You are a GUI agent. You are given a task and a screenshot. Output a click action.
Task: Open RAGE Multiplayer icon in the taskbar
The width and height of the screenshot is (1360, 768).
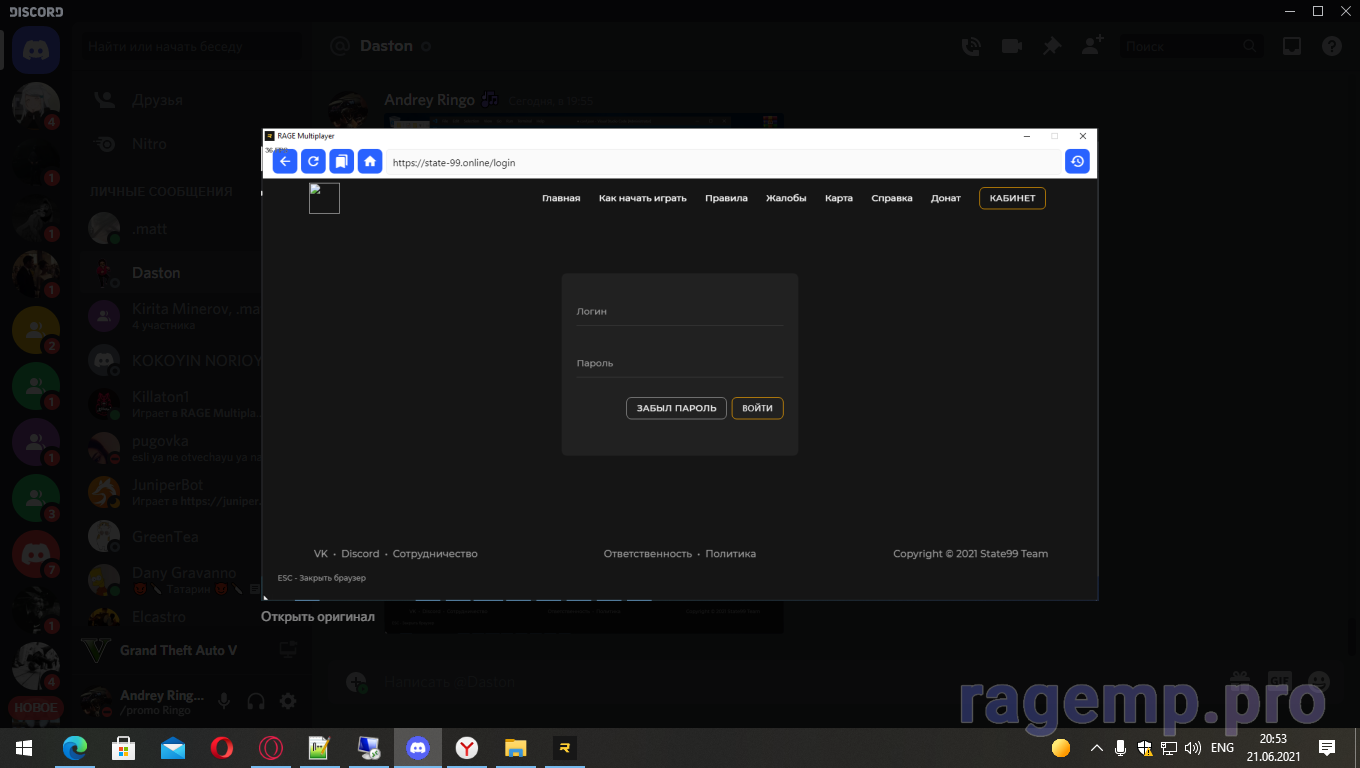(x=565, y=748)
